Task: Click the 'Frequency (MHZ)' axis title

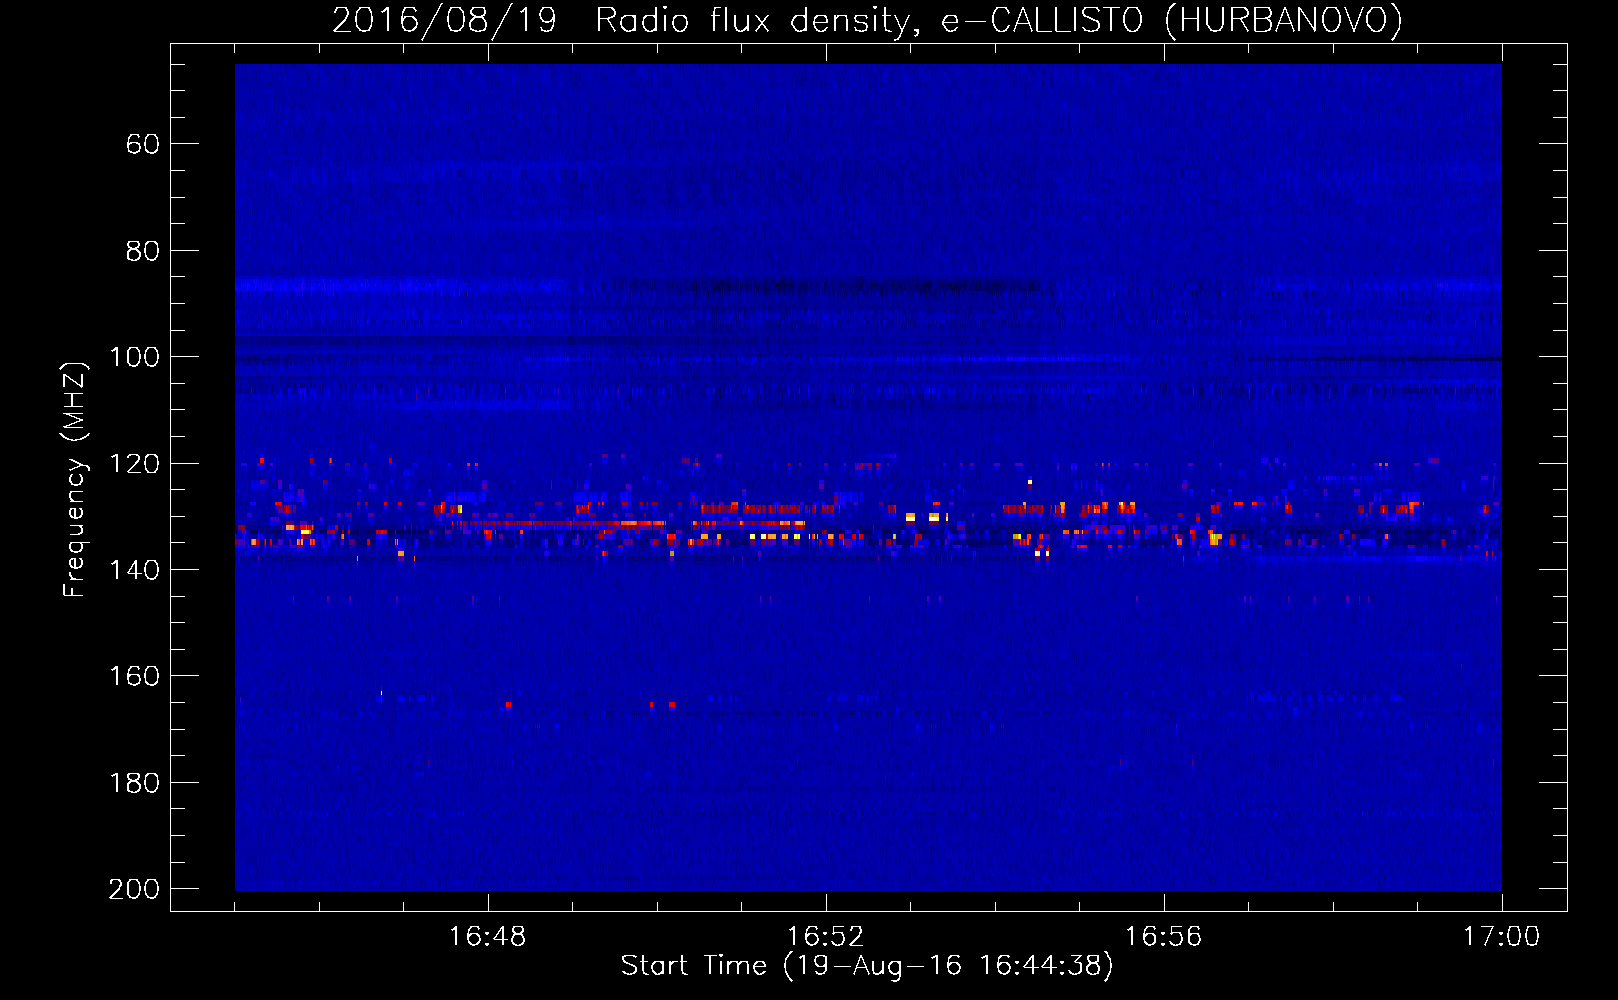Action: coord(75,479)
